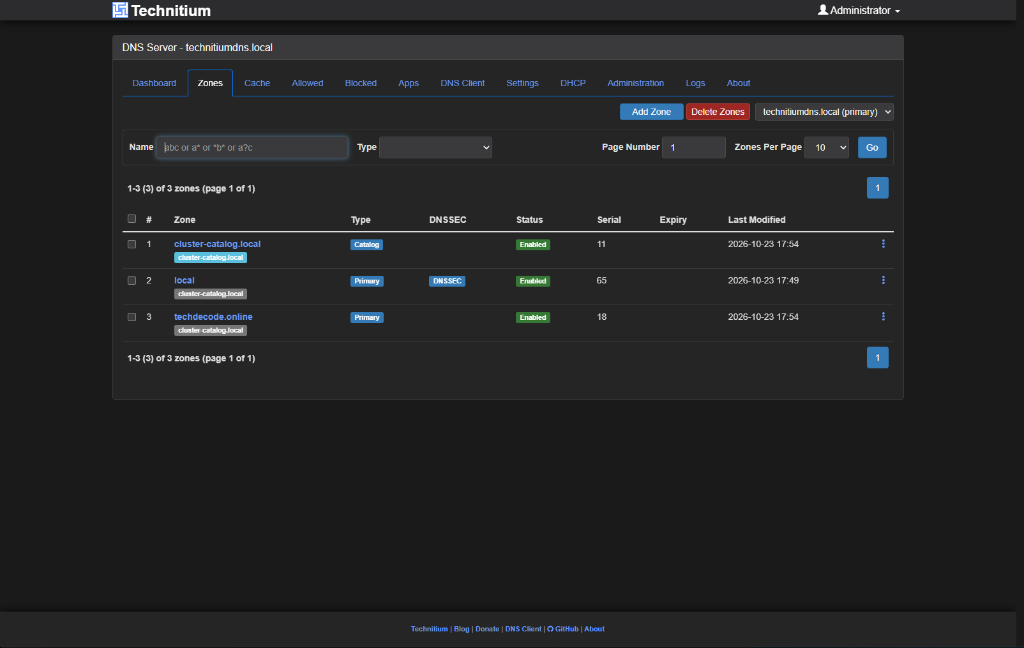Toggle the select-all zones checkbox
This screenshot has height=648, width=1024.
(x=132, y=219)
